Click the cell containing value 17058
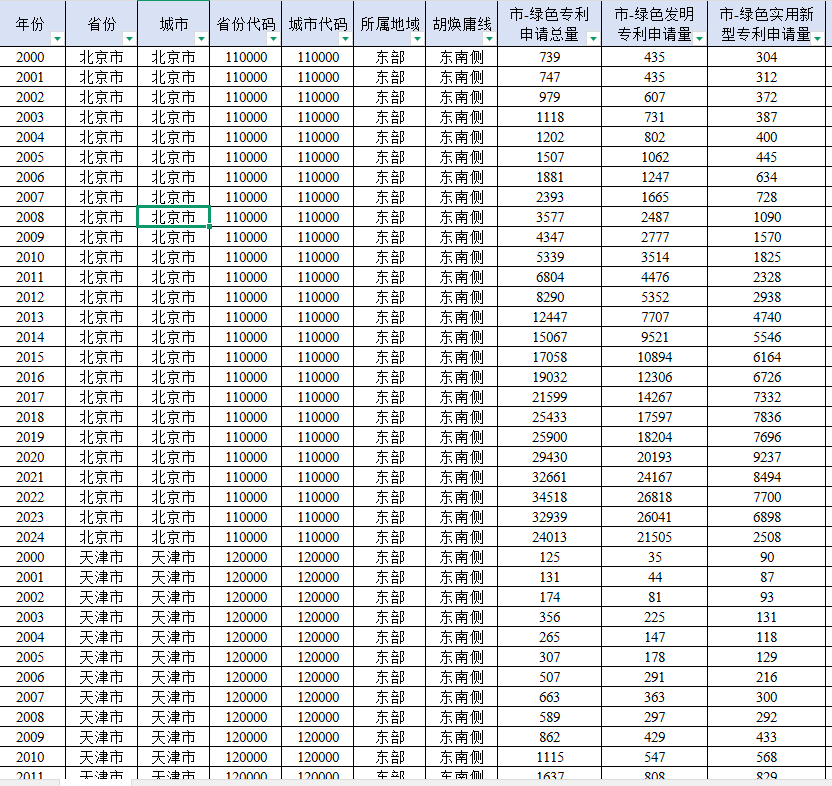The width and height of the screenshot is (832, 786). (x=550, y=357)
